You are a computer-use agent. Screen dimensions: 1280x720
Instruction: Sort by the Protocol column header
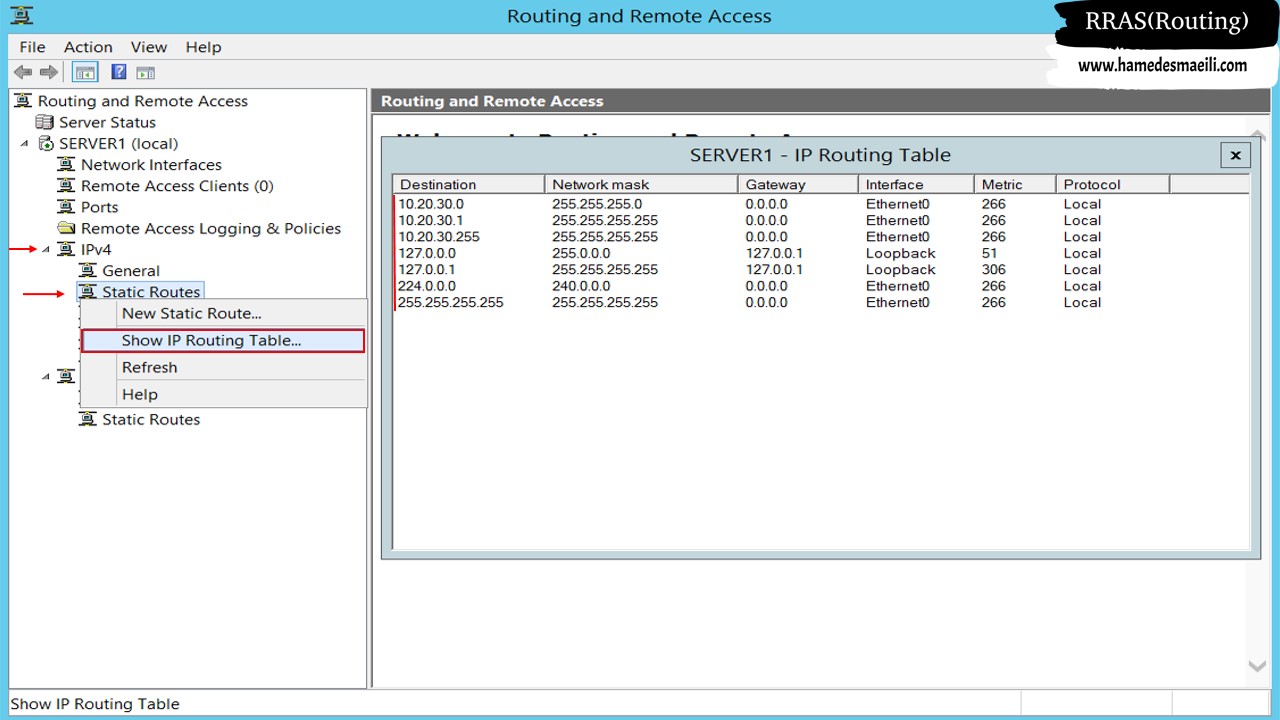click(x=1112, y=184)
